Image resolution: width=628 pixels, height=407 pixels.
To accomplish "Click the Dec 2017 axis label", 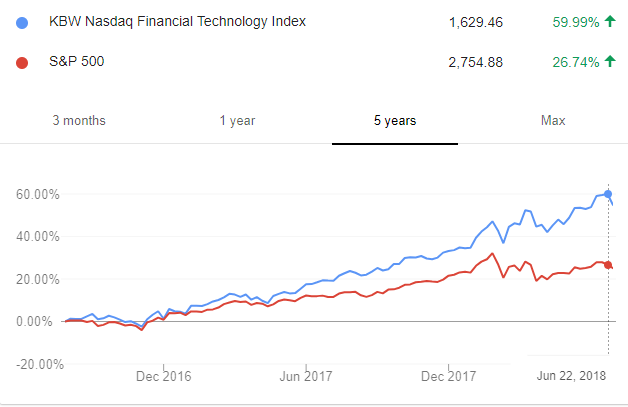I will click(449, 376).
